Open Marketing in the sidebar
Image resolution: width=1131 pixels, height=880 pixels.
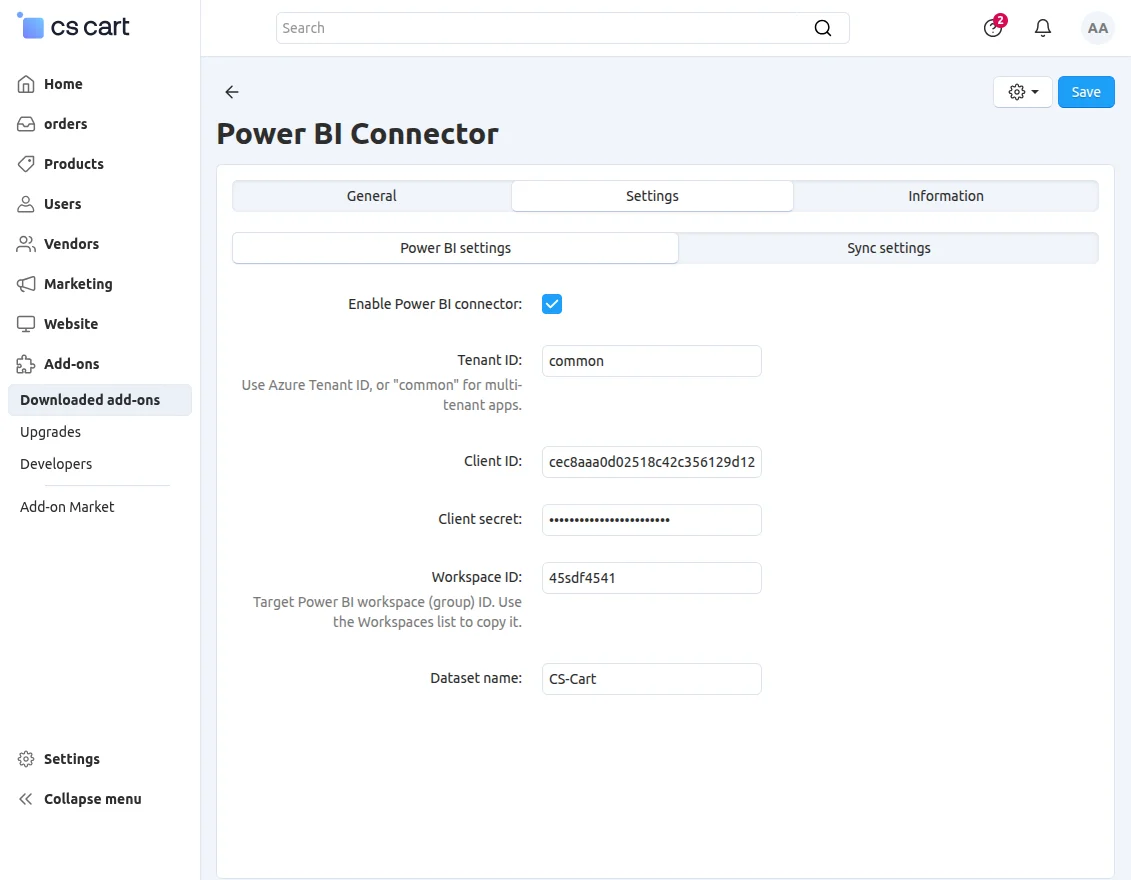78,284
